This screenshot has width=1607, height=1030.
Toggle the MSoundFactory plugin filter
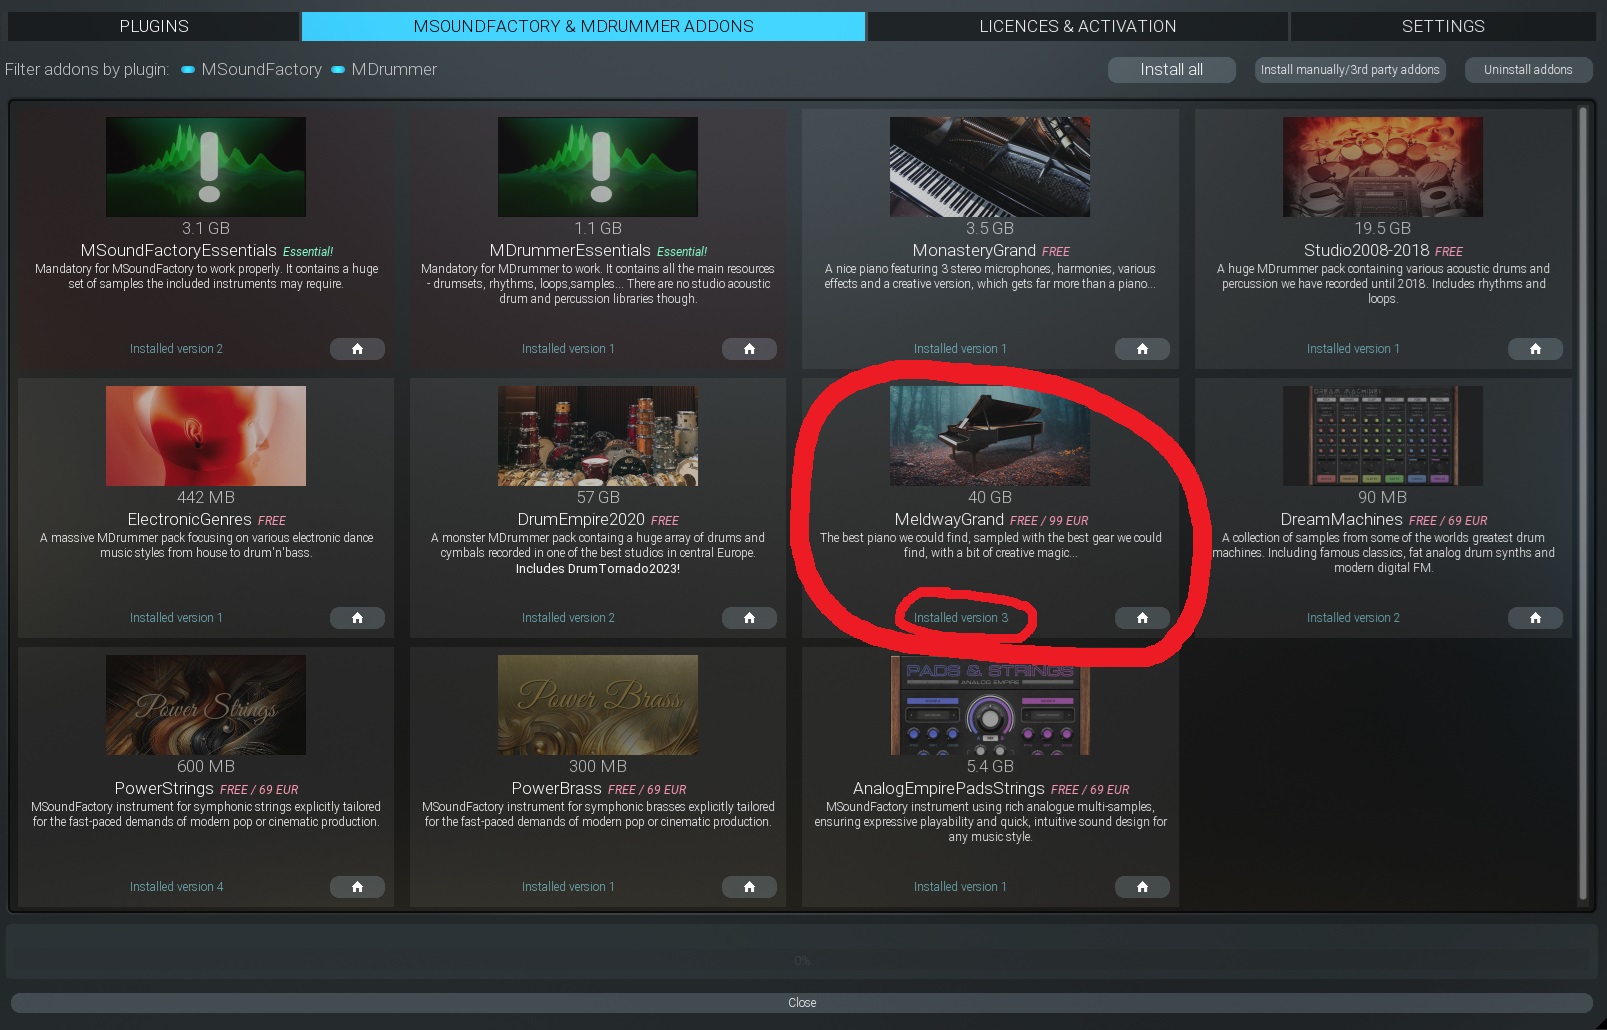(251, 69)
